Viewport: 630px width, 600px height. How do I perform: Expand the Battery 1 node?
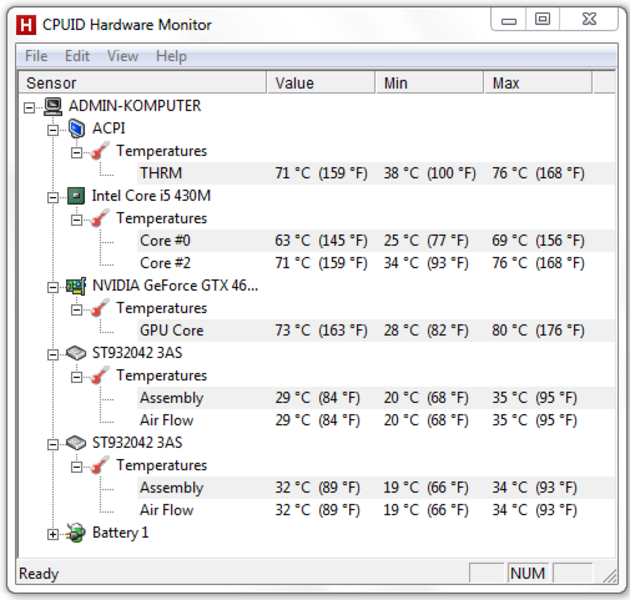tap(53, 534)
